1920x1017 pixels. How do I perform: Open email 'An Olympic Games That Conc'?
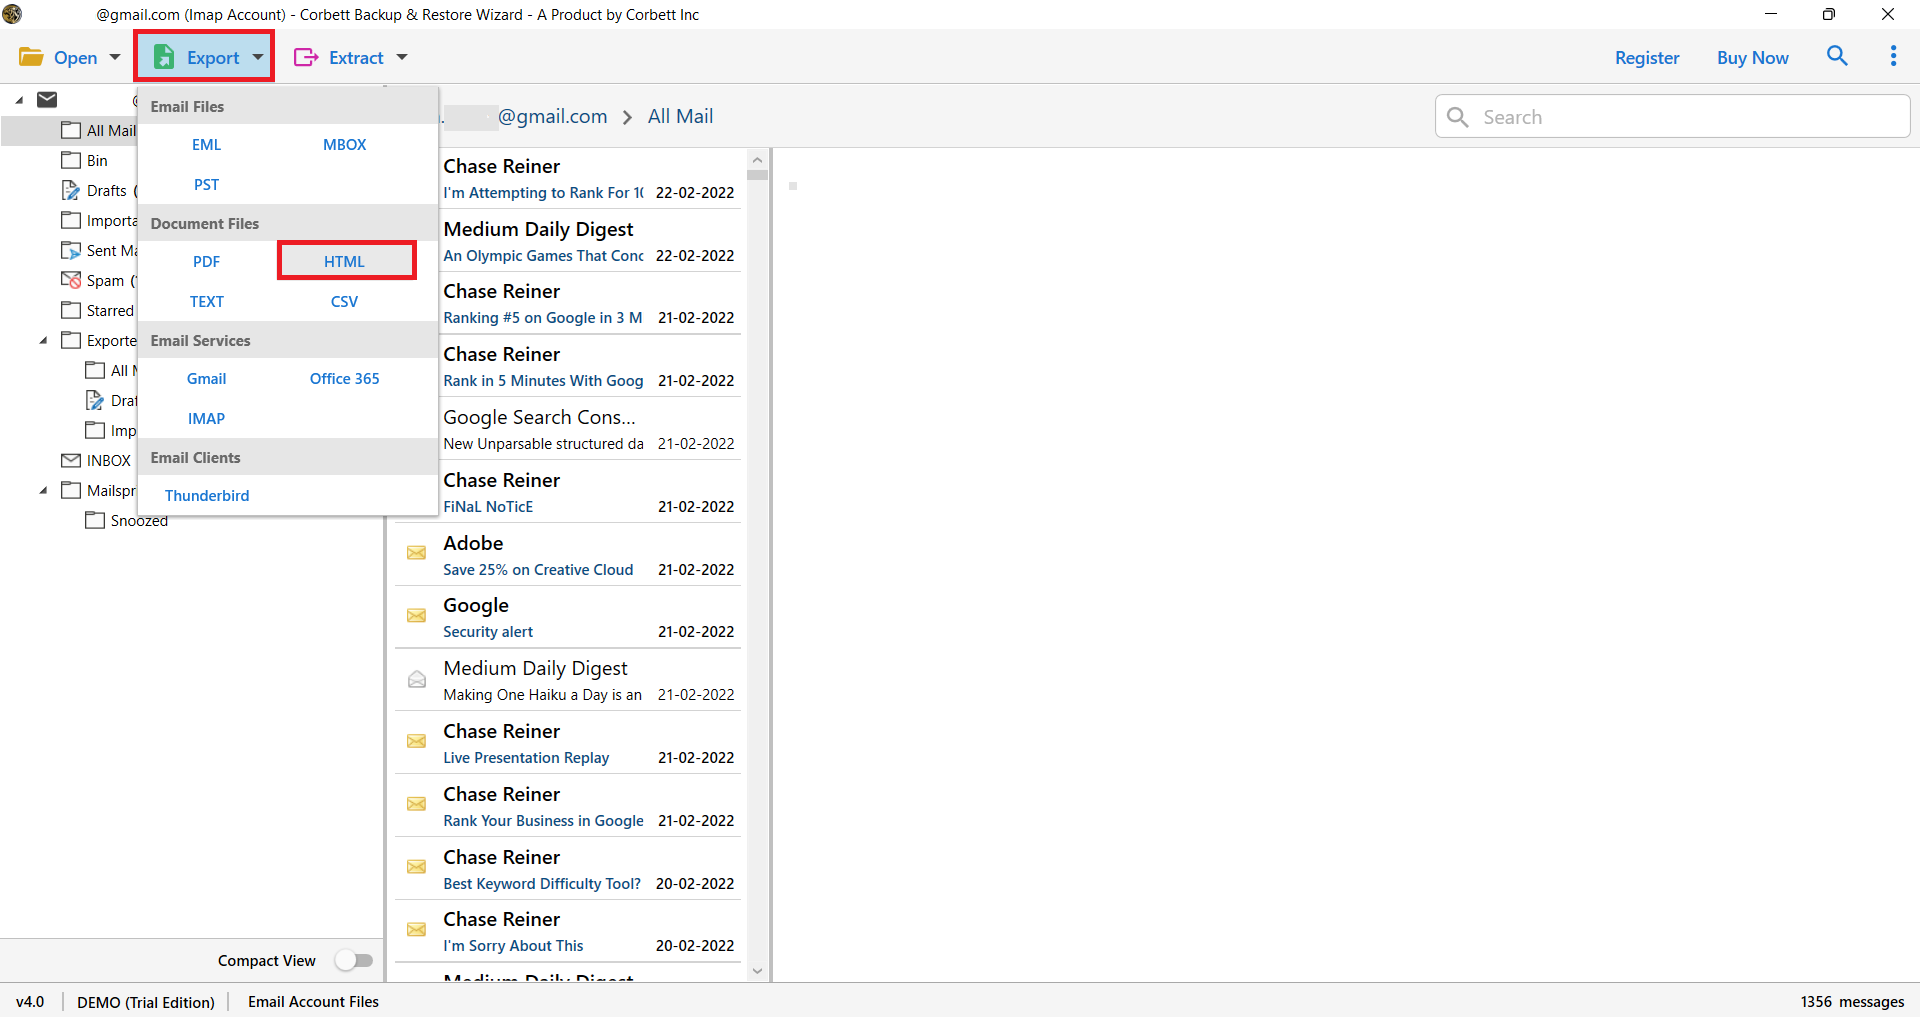coord(567,241)
